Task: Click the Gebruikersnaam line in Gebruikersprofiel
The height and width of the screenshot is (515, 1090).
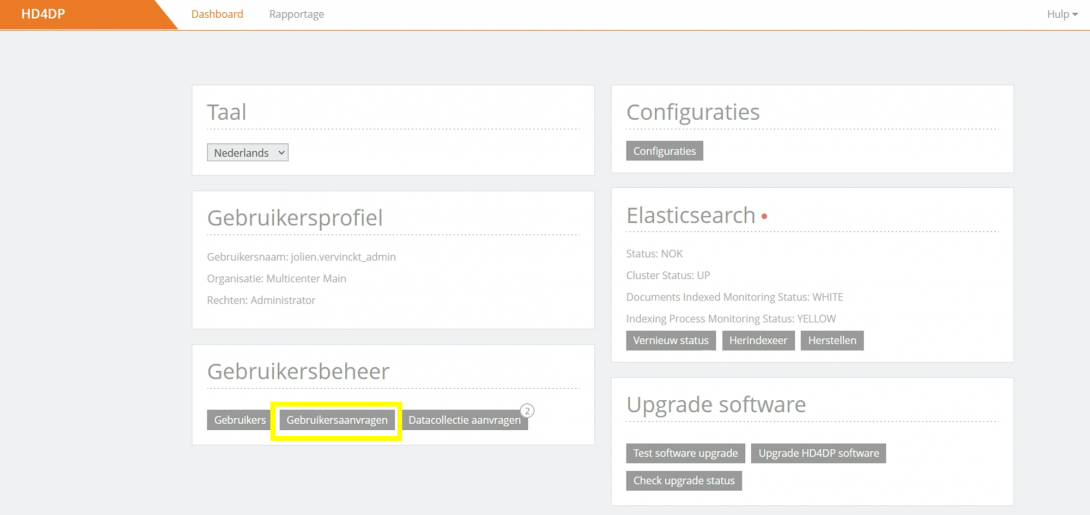Action: [301, 257]
